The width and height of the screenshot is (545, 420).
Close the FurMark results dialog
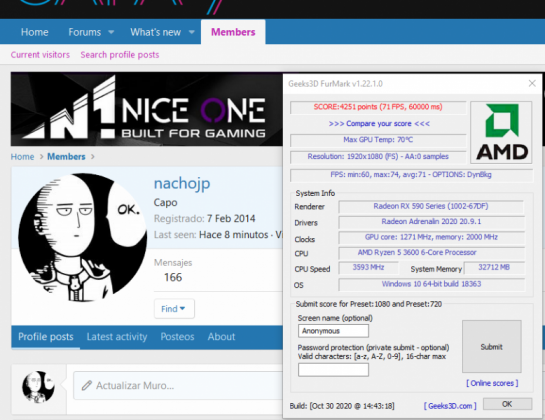[x=532, y=83]
